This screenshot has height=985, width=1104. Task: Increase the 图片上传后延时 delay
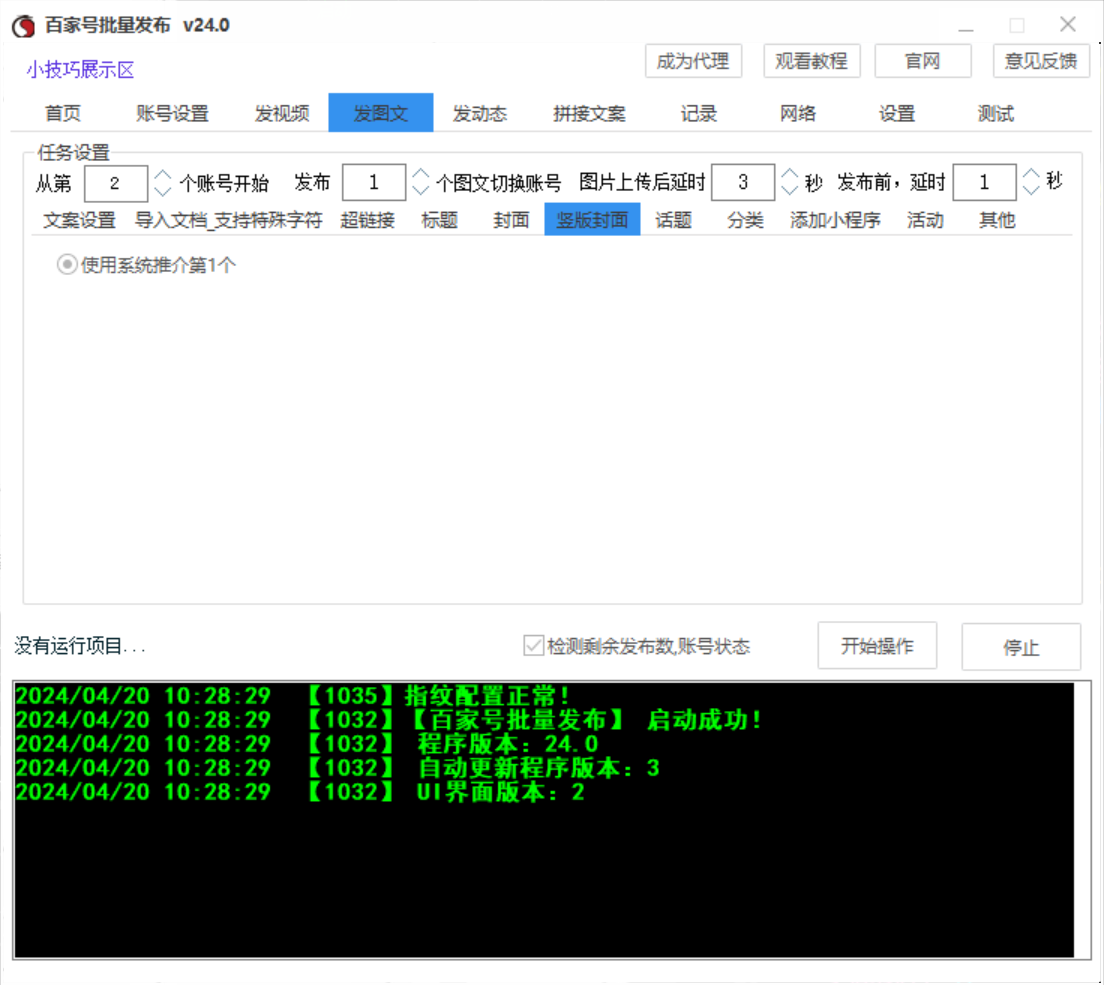pyautogui.click(x=789, y=174)
